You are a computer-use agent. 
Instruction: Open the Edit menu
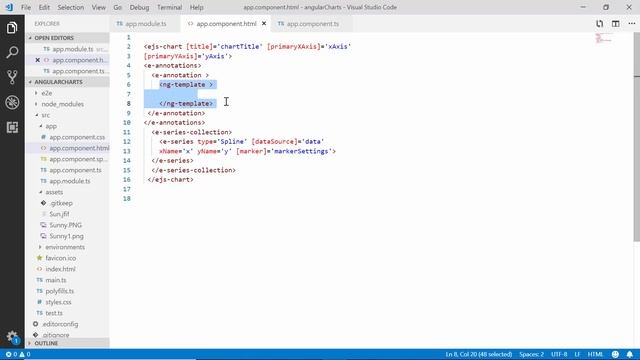44,7
